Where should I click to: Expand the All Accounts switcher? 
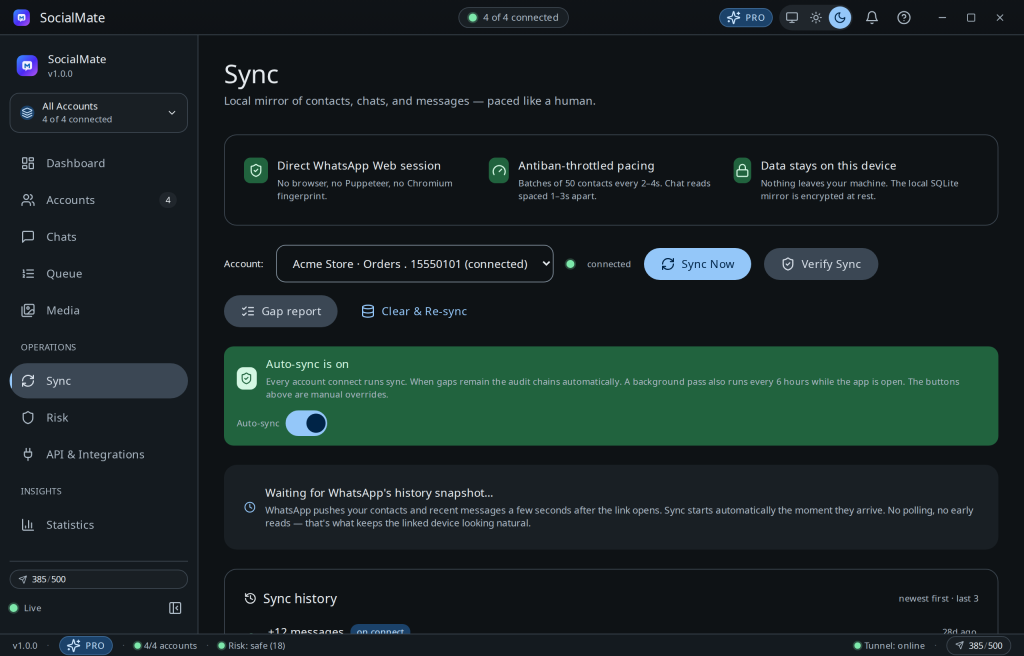click(x=99, y=112)
